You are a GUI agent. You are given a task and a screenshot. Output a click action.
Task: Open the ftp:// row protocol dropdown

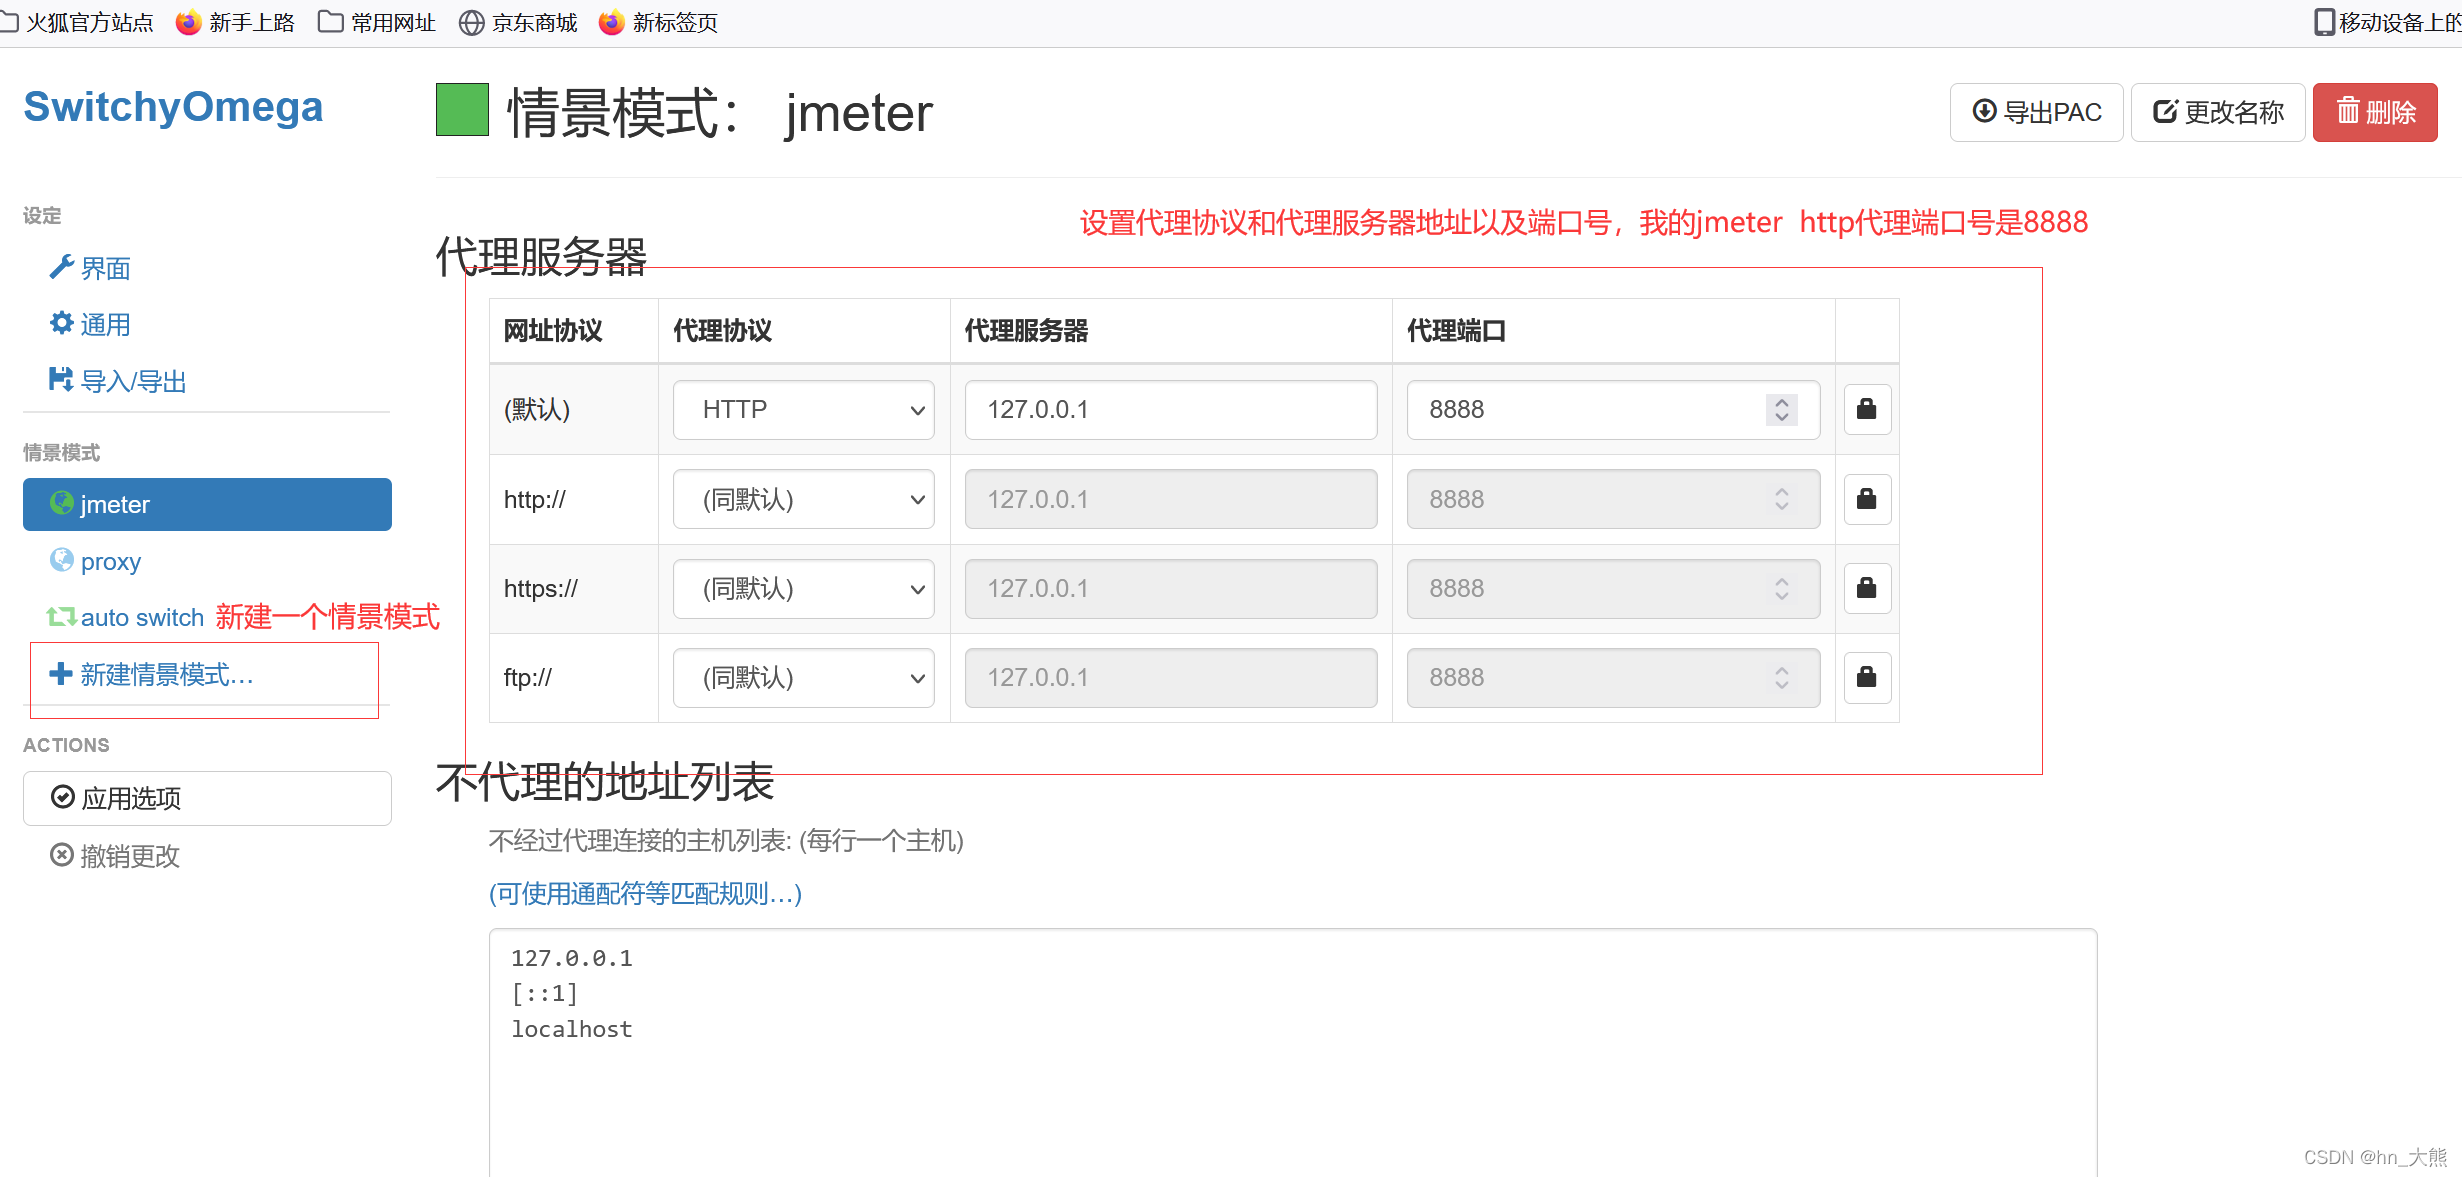[803, 677]
